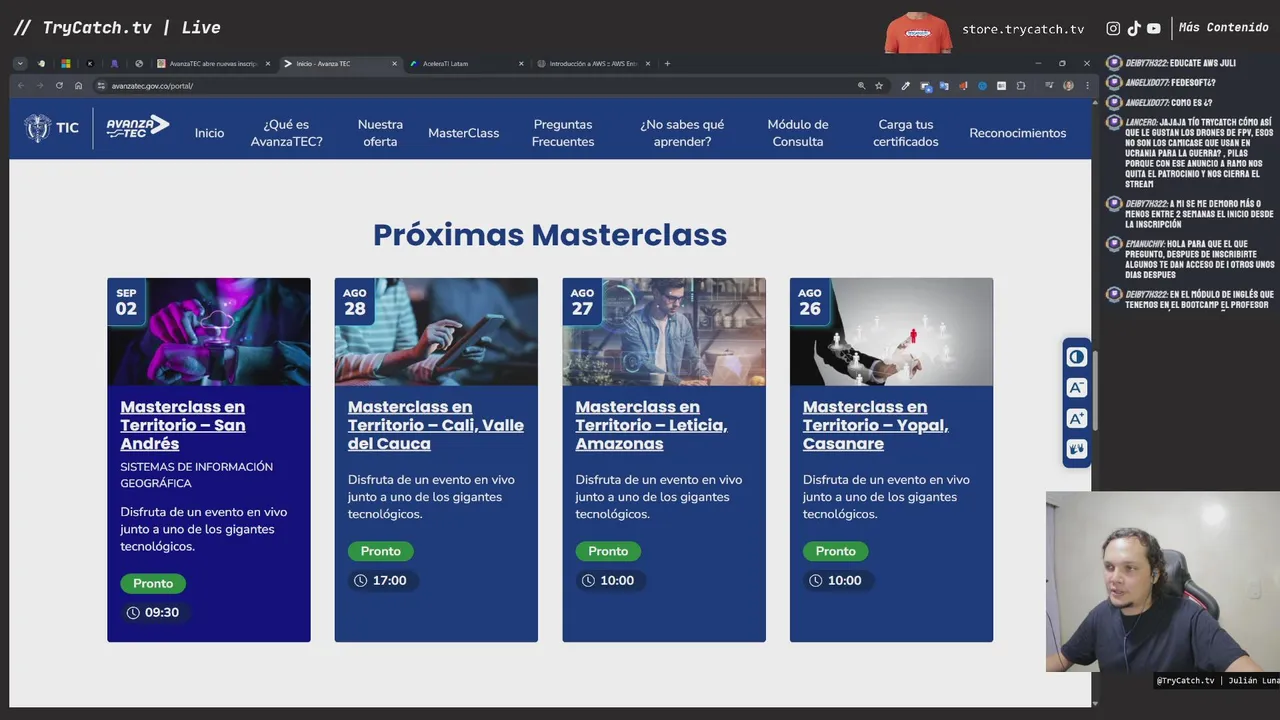Image resolution: width=1280 pixels, height=720 pixels.
Task: Click the Leticia masterclass thumbnail image
Action: click(664, 332)
